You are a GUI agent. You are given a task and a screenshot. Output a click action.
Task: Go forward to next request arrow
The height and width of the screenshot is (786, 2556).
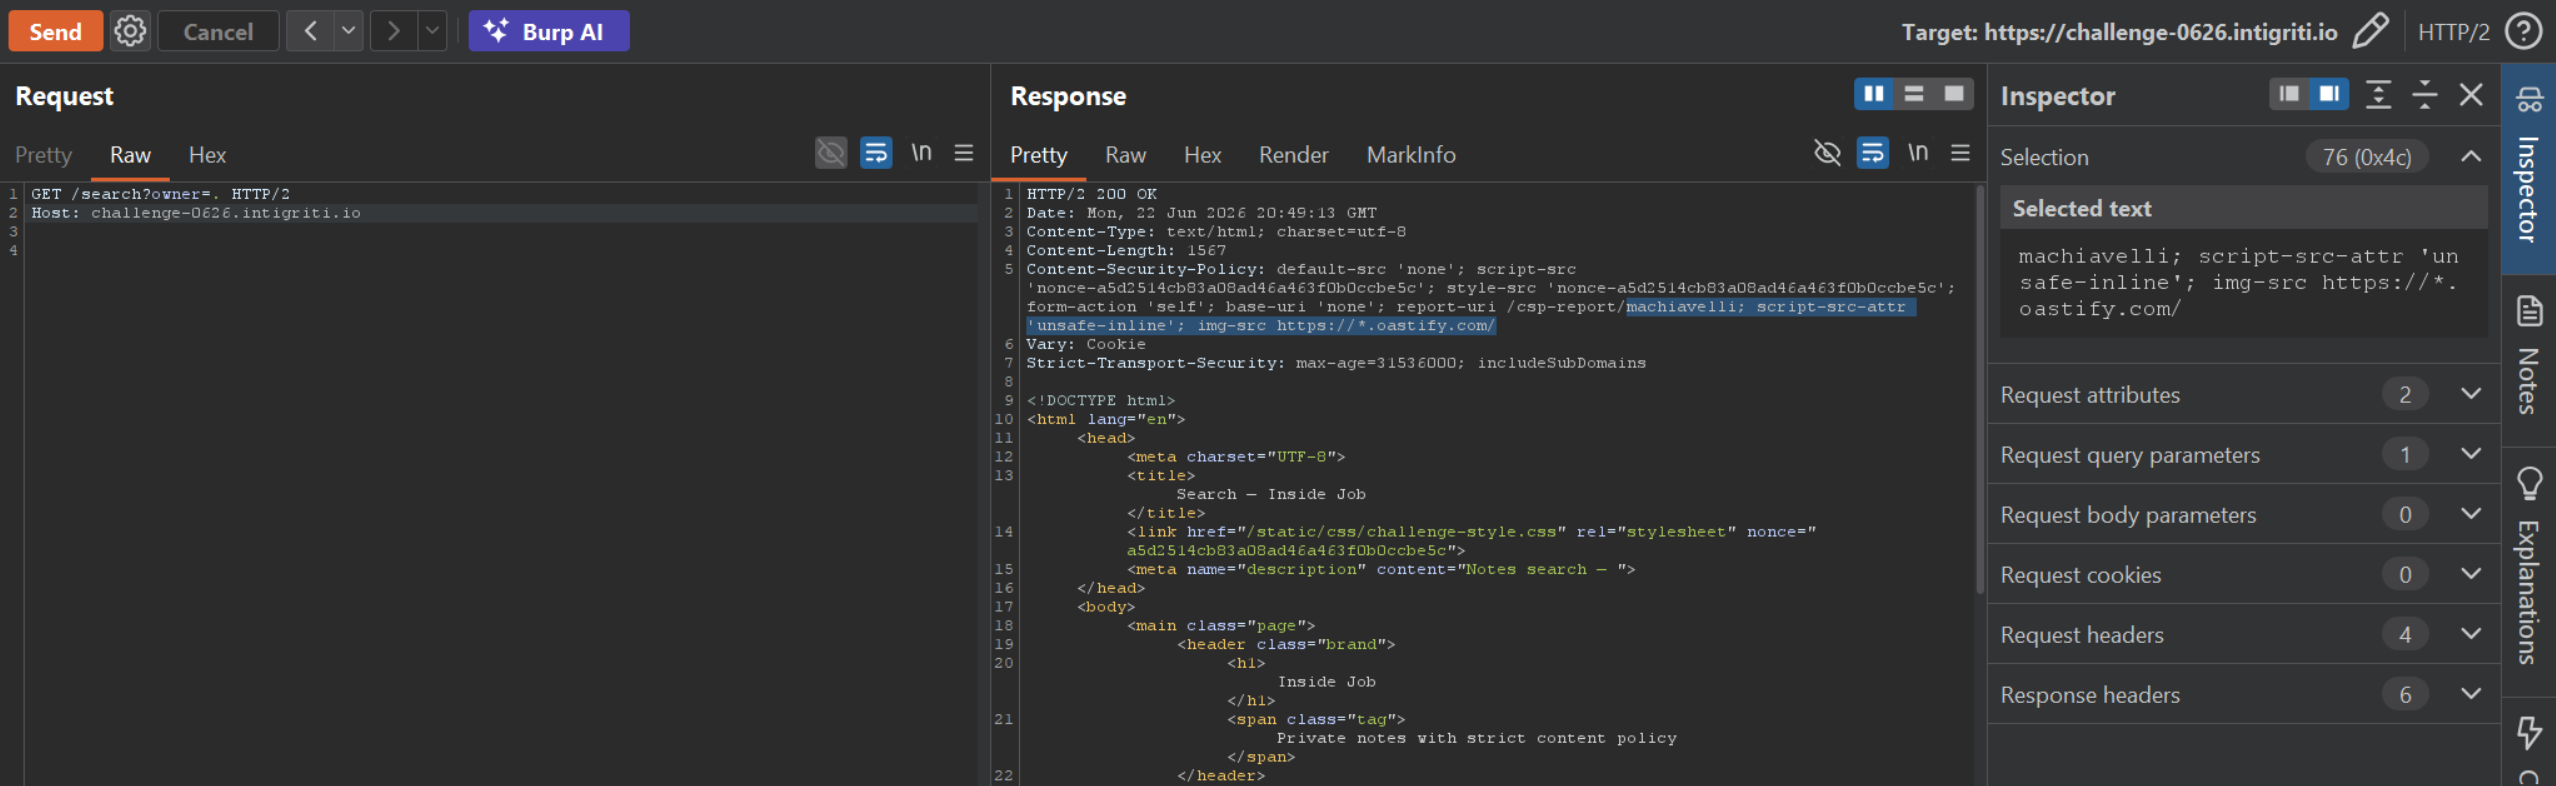[x=394, y=31]
